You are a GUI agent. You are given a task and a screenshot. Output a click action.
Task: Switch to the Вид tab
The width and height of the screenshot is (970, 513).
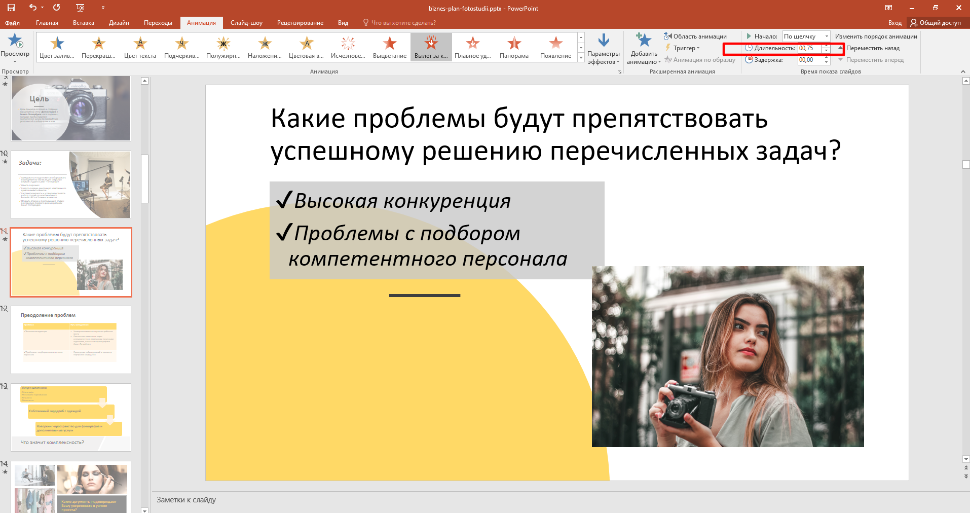pyautogui.click(x=343, y=23)
